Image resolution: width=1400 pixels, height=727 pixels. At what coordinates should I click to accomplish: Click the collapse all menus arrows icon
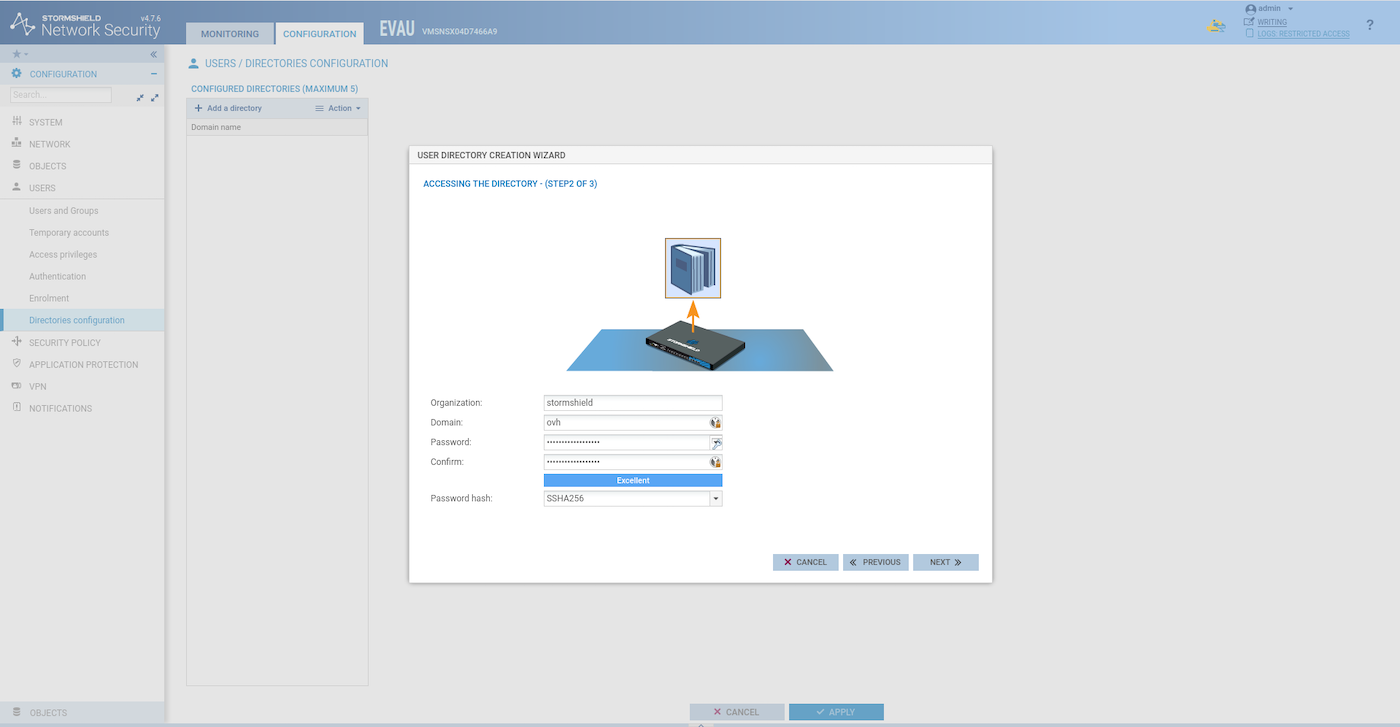(140, 97)
